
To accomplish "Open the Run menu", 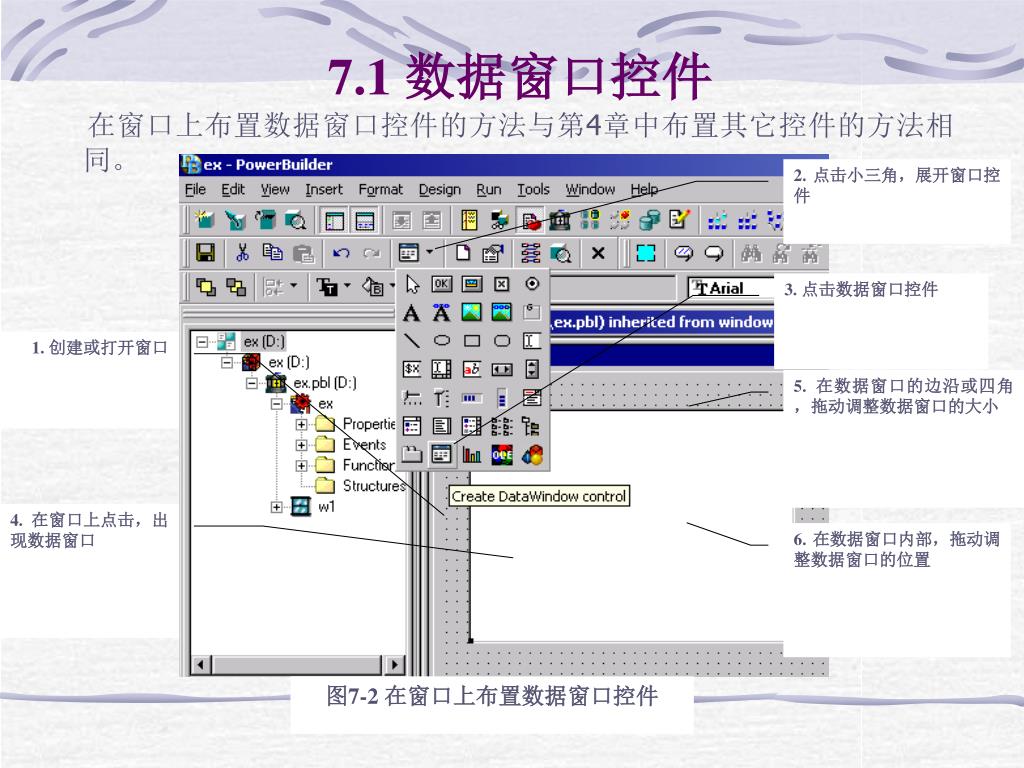I will coord(488,189).
